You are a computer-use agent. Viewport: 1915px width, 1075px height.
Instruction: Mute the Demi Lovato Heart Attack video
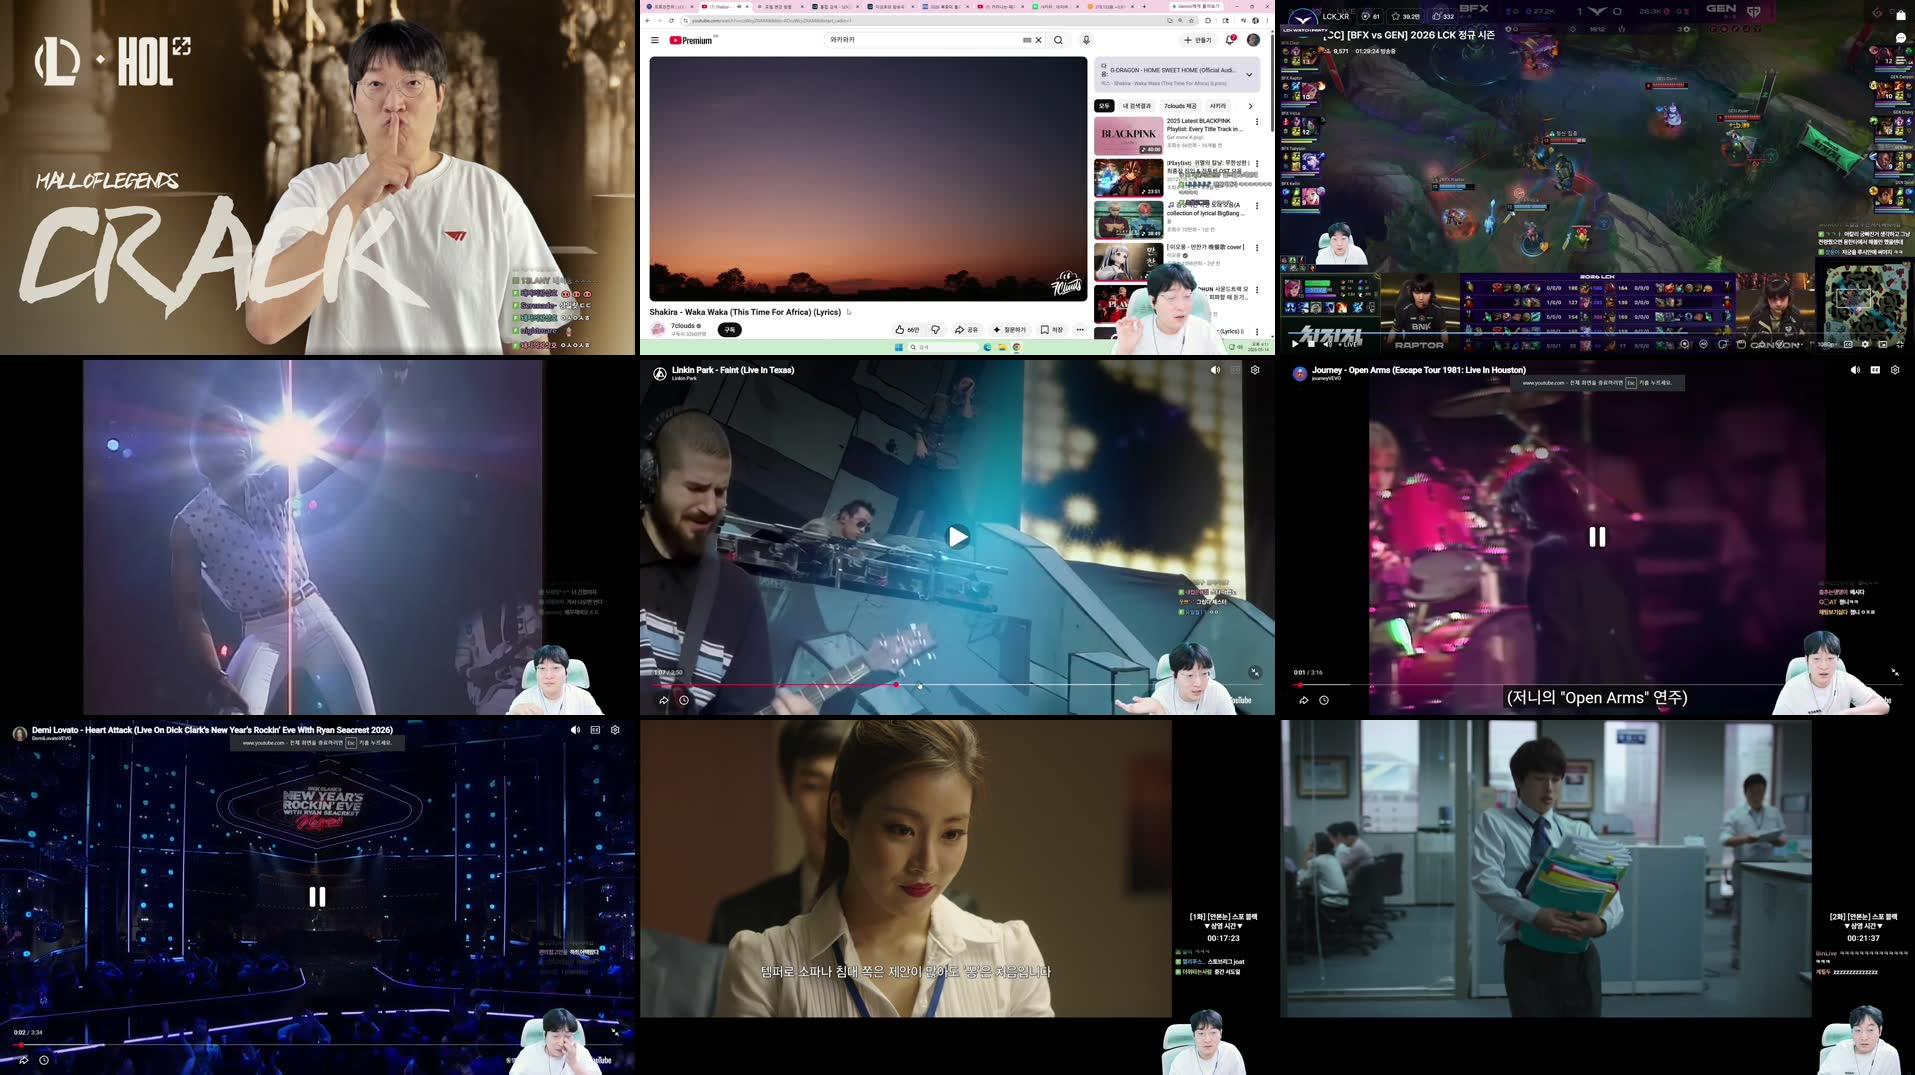pos(575,730)
